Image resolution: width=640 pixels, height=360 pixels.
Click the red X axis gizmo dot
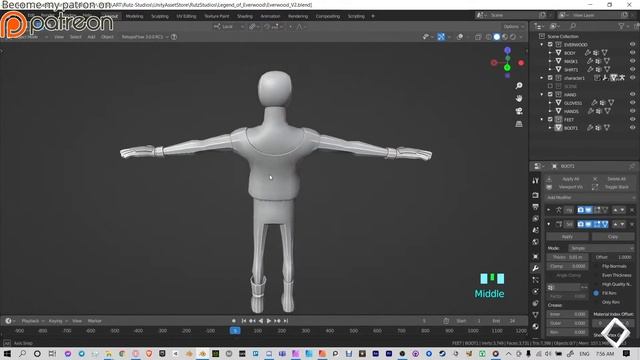(521, 63)
